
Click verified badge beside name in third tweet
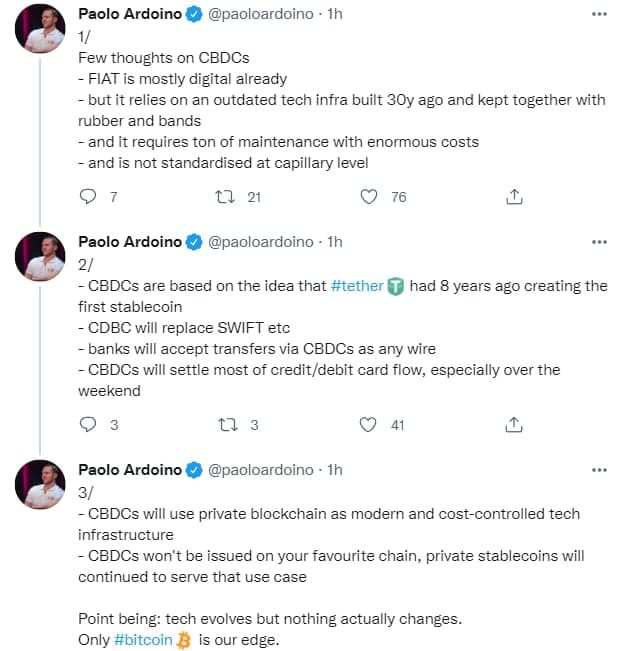click(x=194, y=470)
